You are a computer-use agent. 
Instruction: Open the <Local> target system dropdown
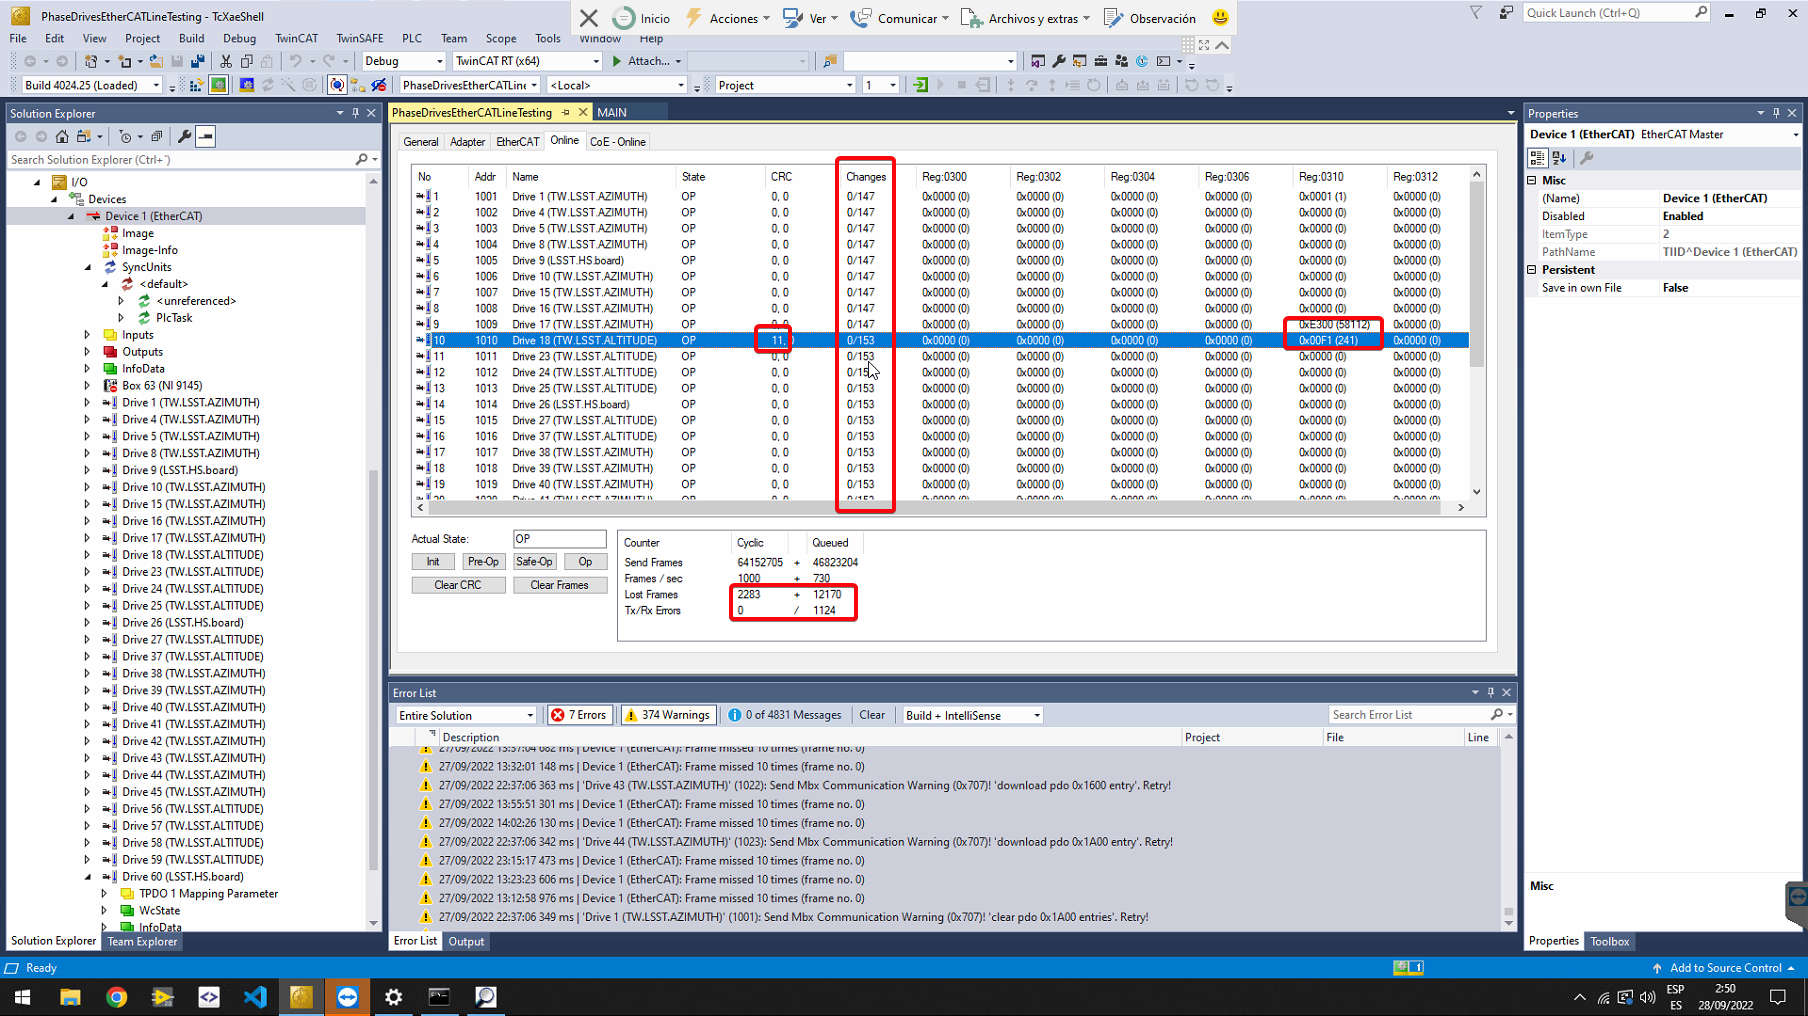[x=616, y=85]
